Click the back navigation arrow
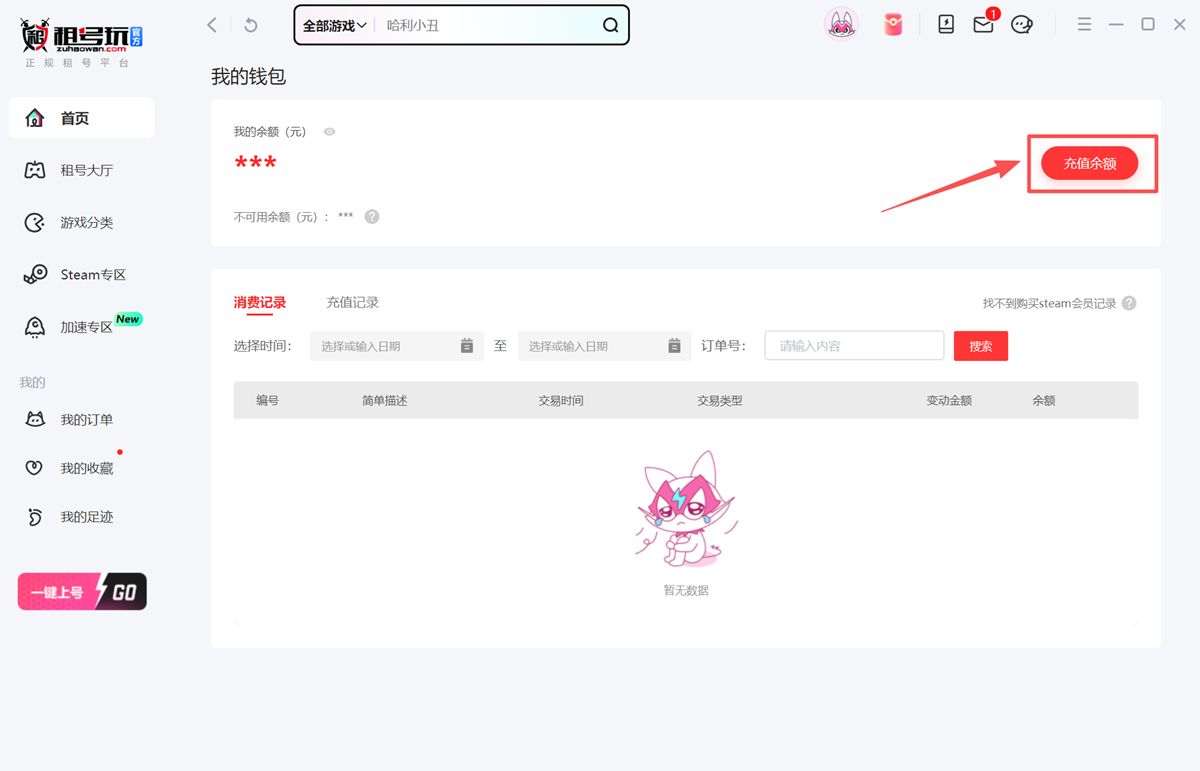 click(212, 25)
